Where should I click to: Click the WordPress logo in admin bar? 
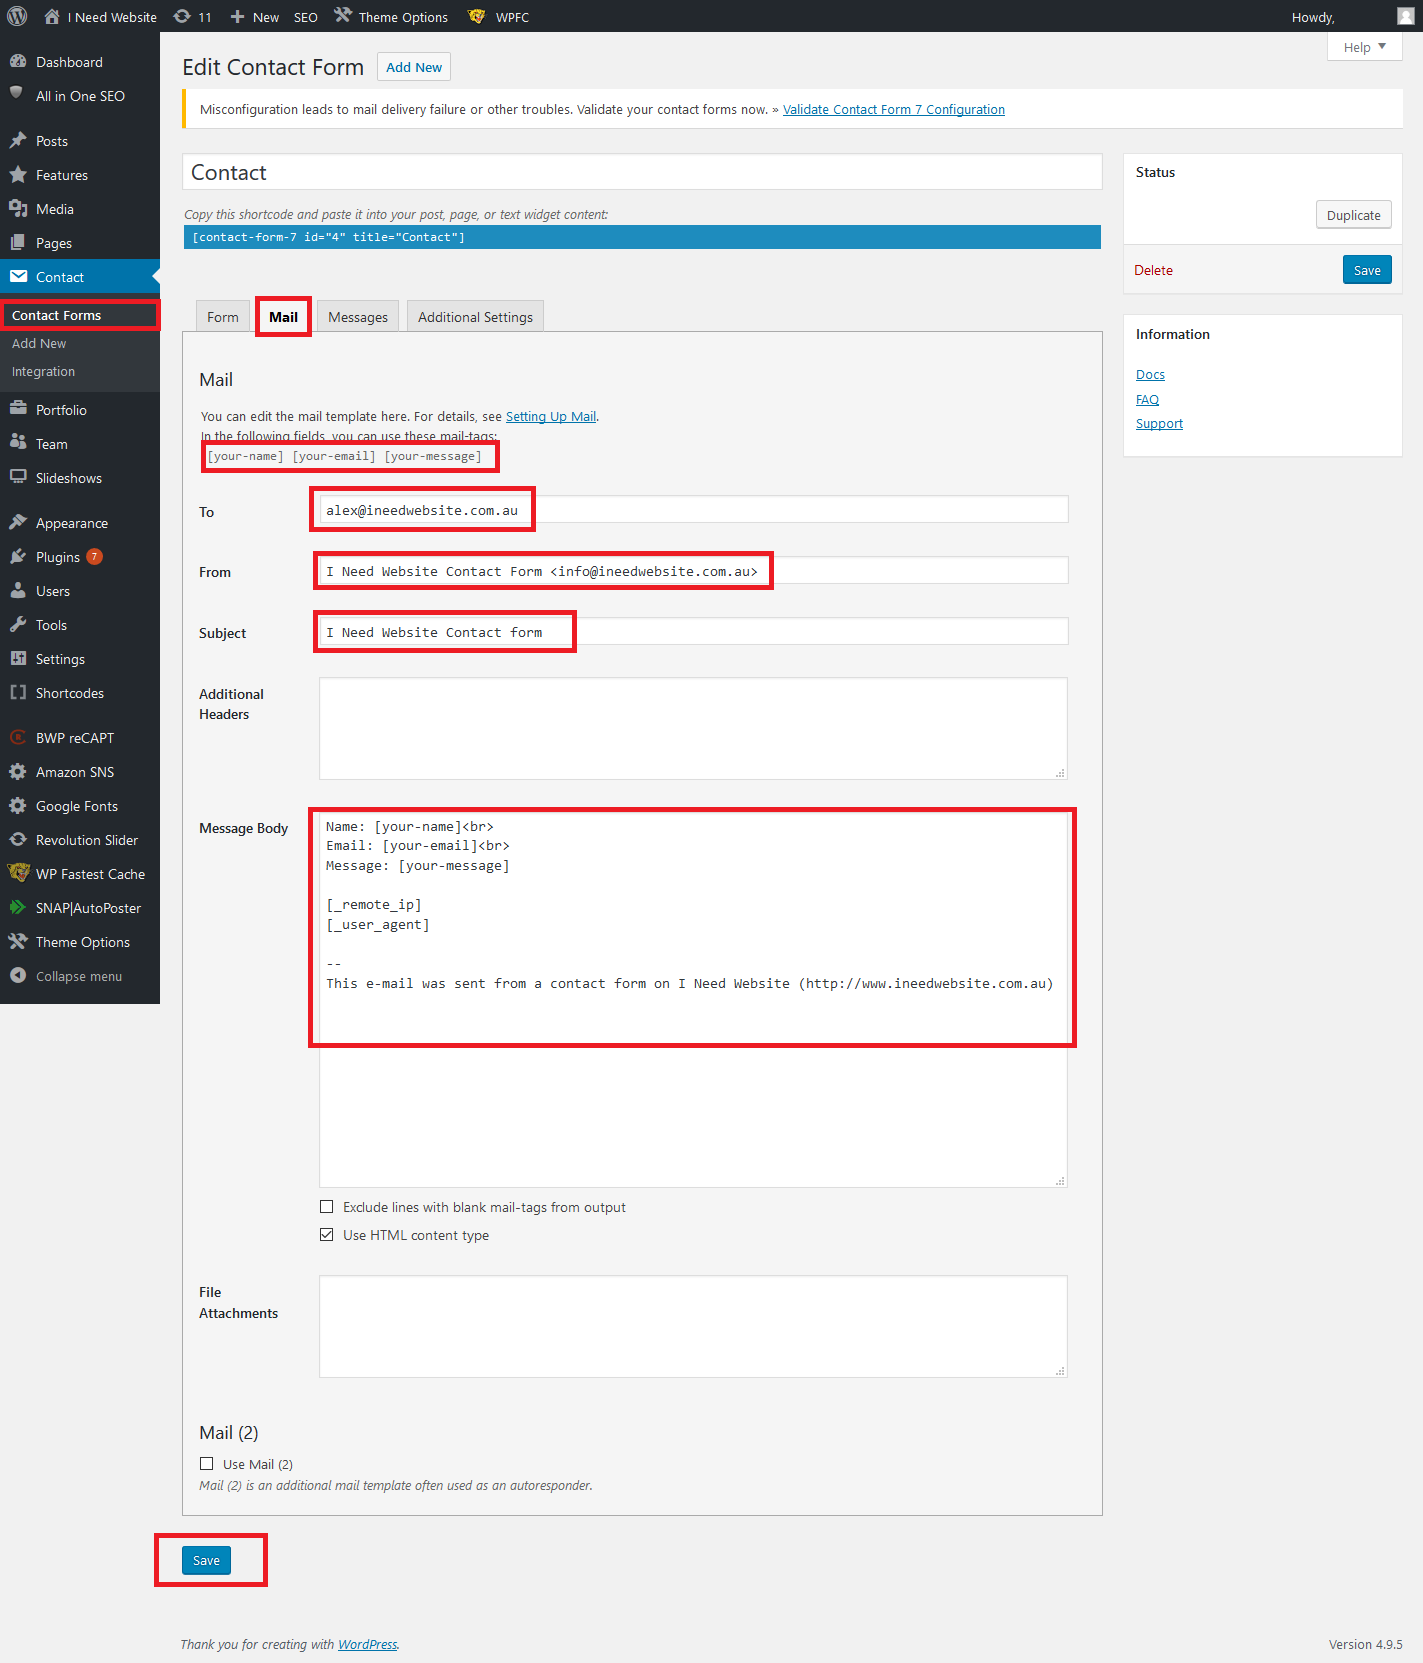pos(17,17)
